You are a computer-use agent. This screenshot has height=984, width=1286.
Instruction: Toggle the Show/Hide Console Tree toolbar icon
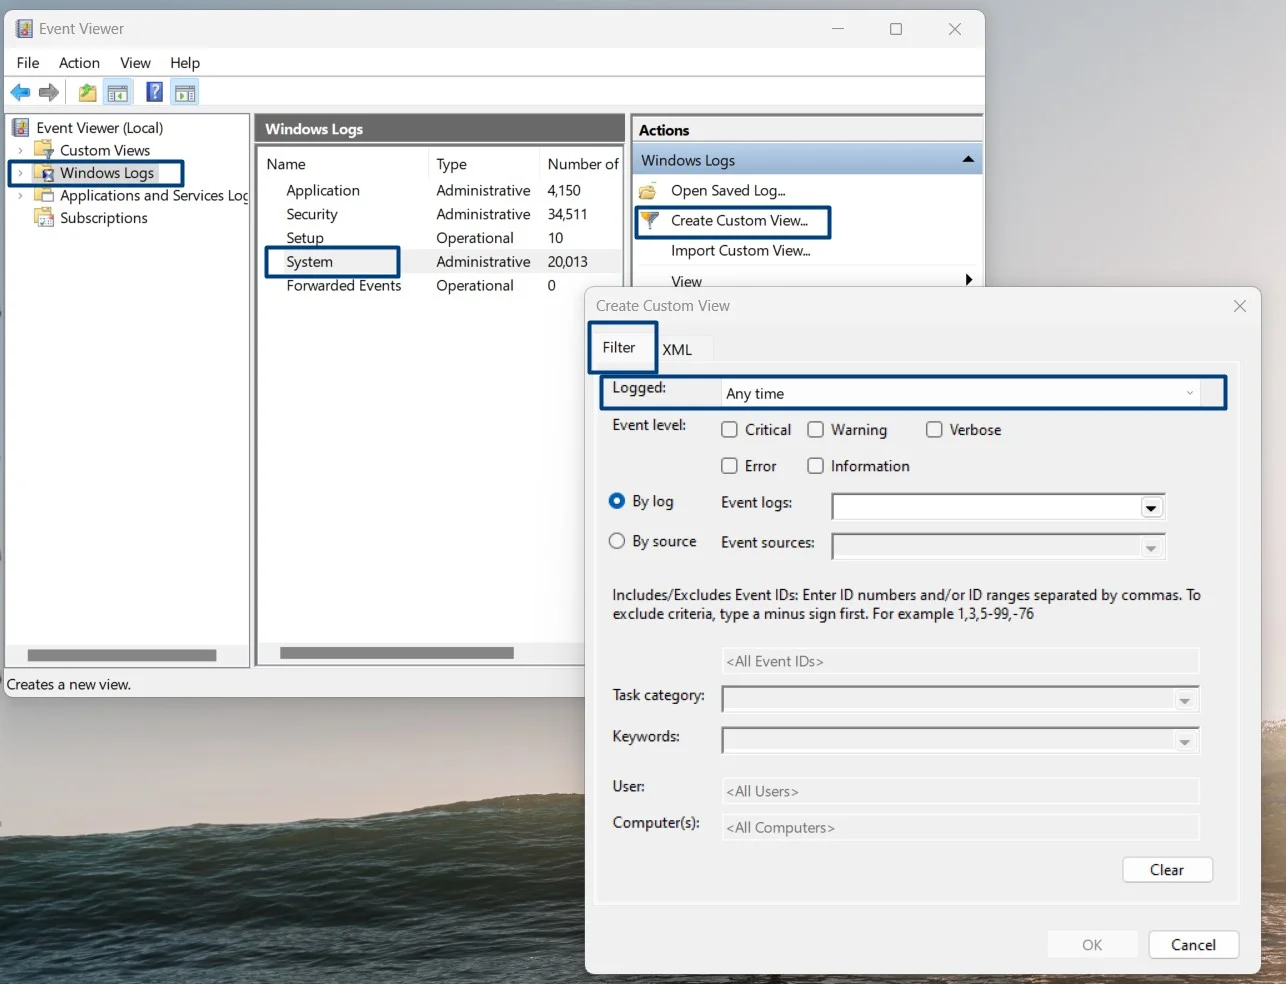click(118, 93)
